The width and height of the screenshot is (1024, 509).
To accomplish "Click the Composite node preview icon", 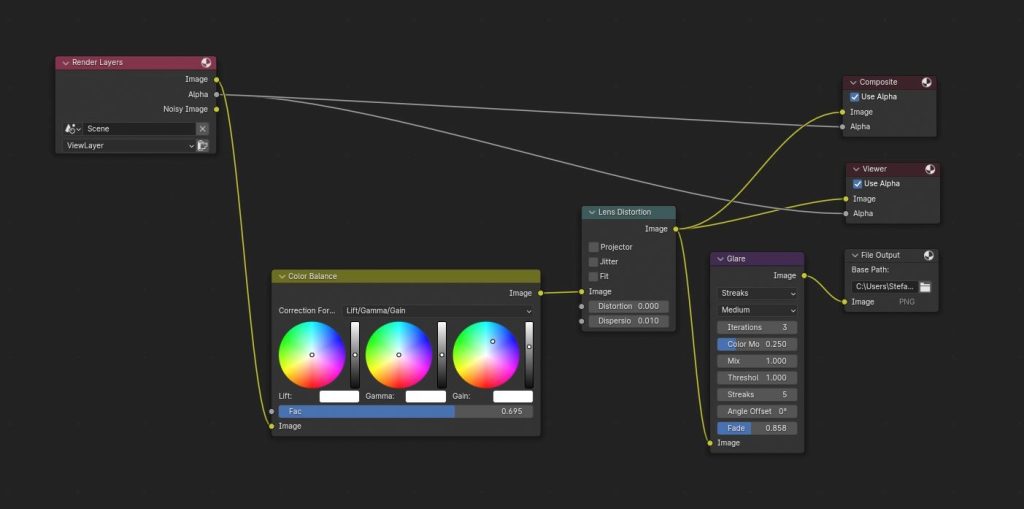I will click(x=926, y=82).
